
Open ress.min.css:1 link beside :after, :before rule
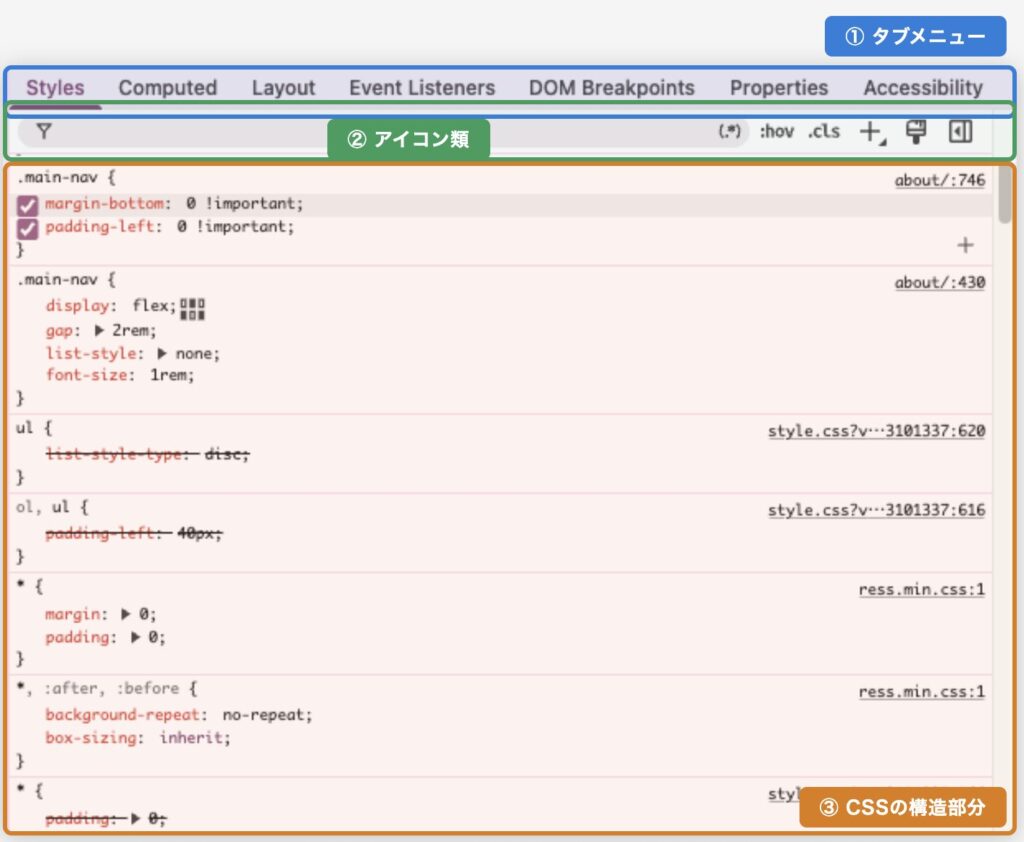coord(921,692)
